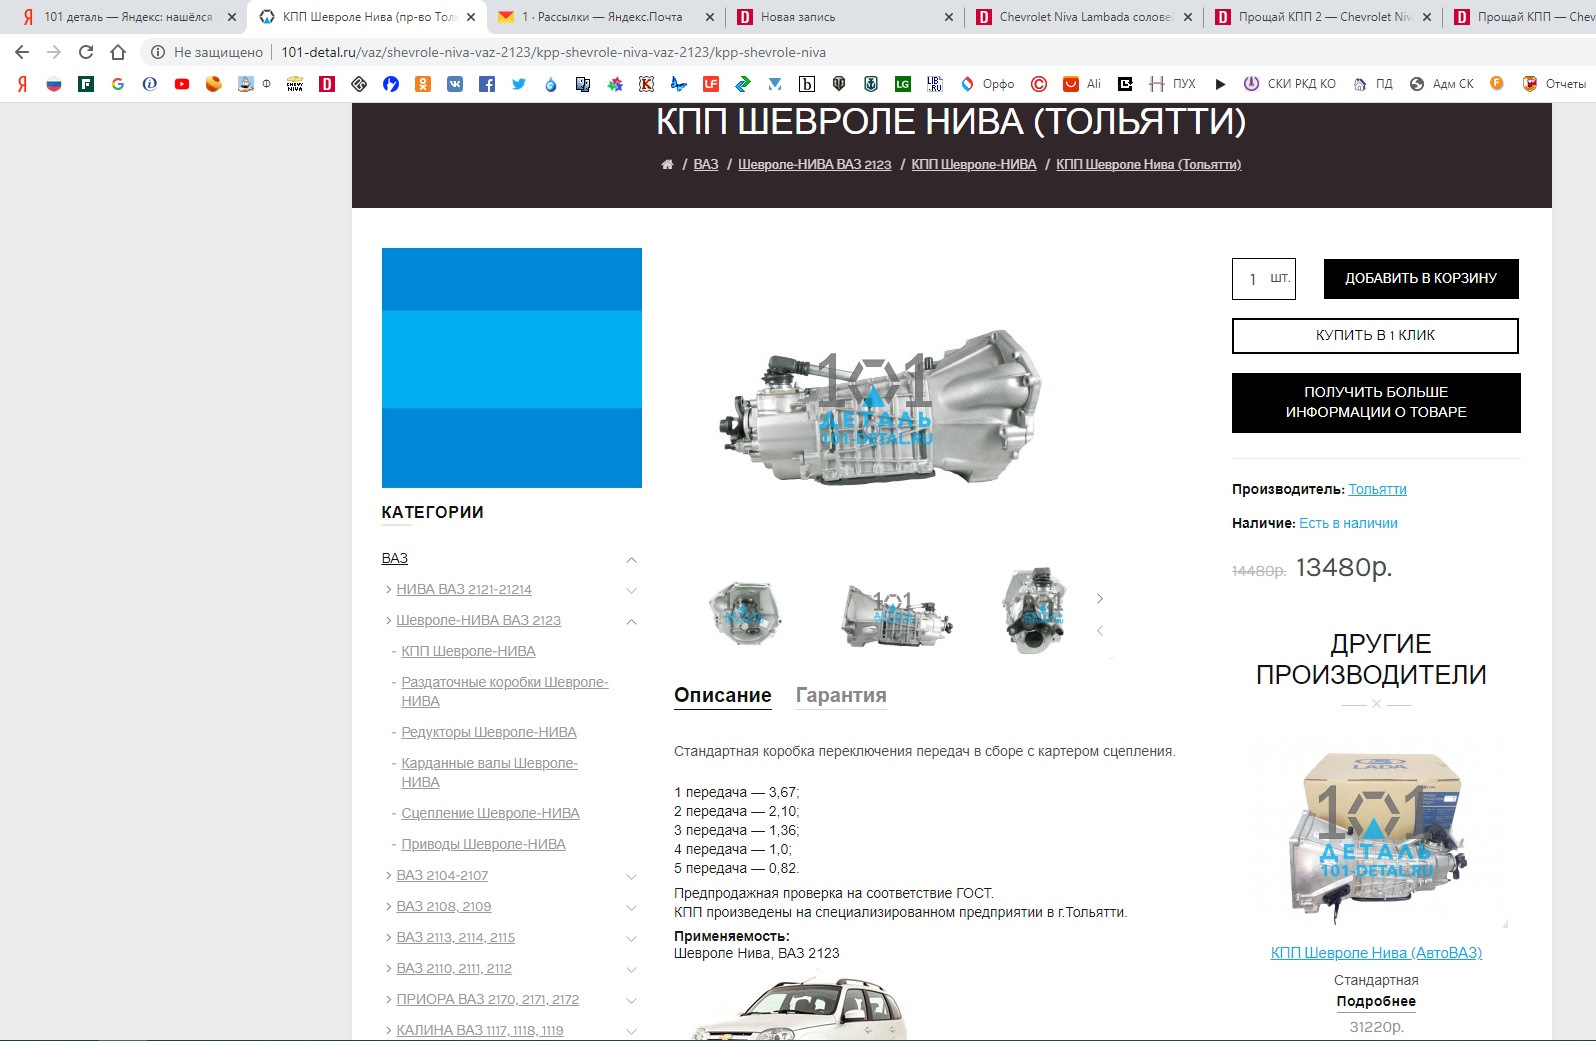
Task: Open the Гарантия tab
Action: point(841,696)
